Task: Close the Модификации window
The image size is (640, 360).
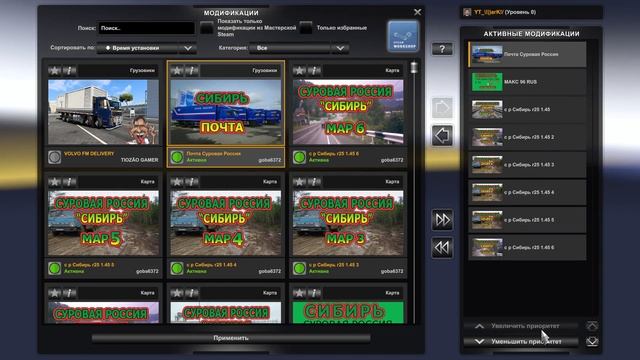Action: pos(417,12)
